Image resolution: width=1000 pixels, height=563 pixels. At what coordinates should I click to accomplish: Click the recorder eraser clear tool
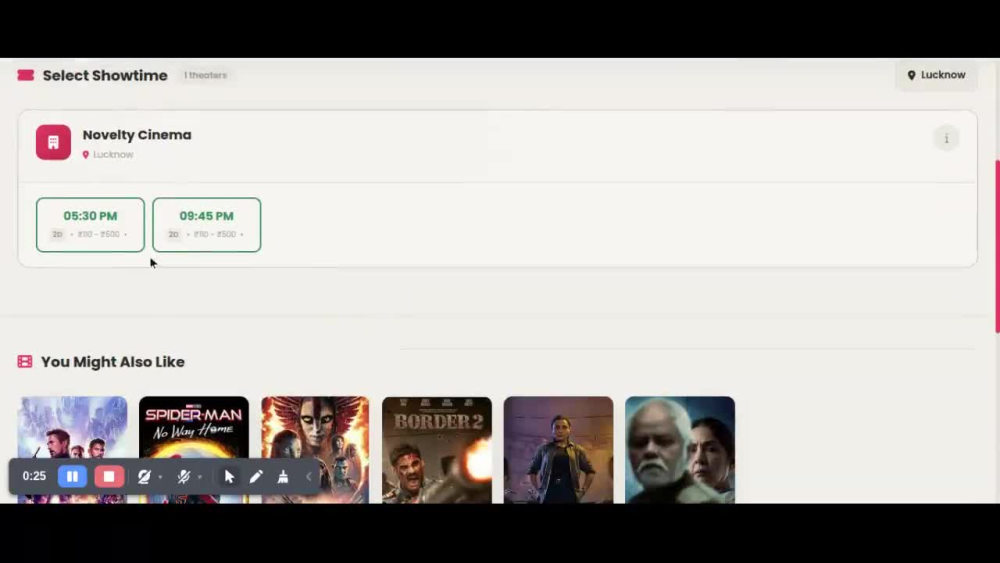coord(283,476)
